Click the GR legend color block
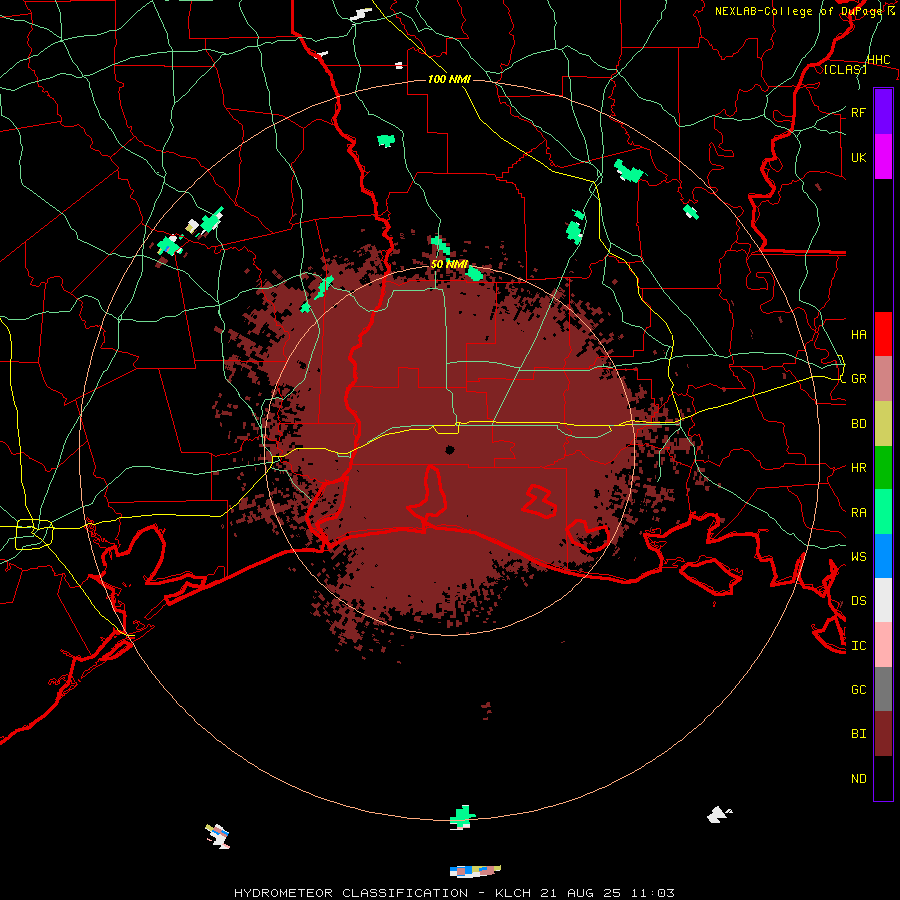The width and height of the screenshot is (900, 900). (x=883, y=379)
